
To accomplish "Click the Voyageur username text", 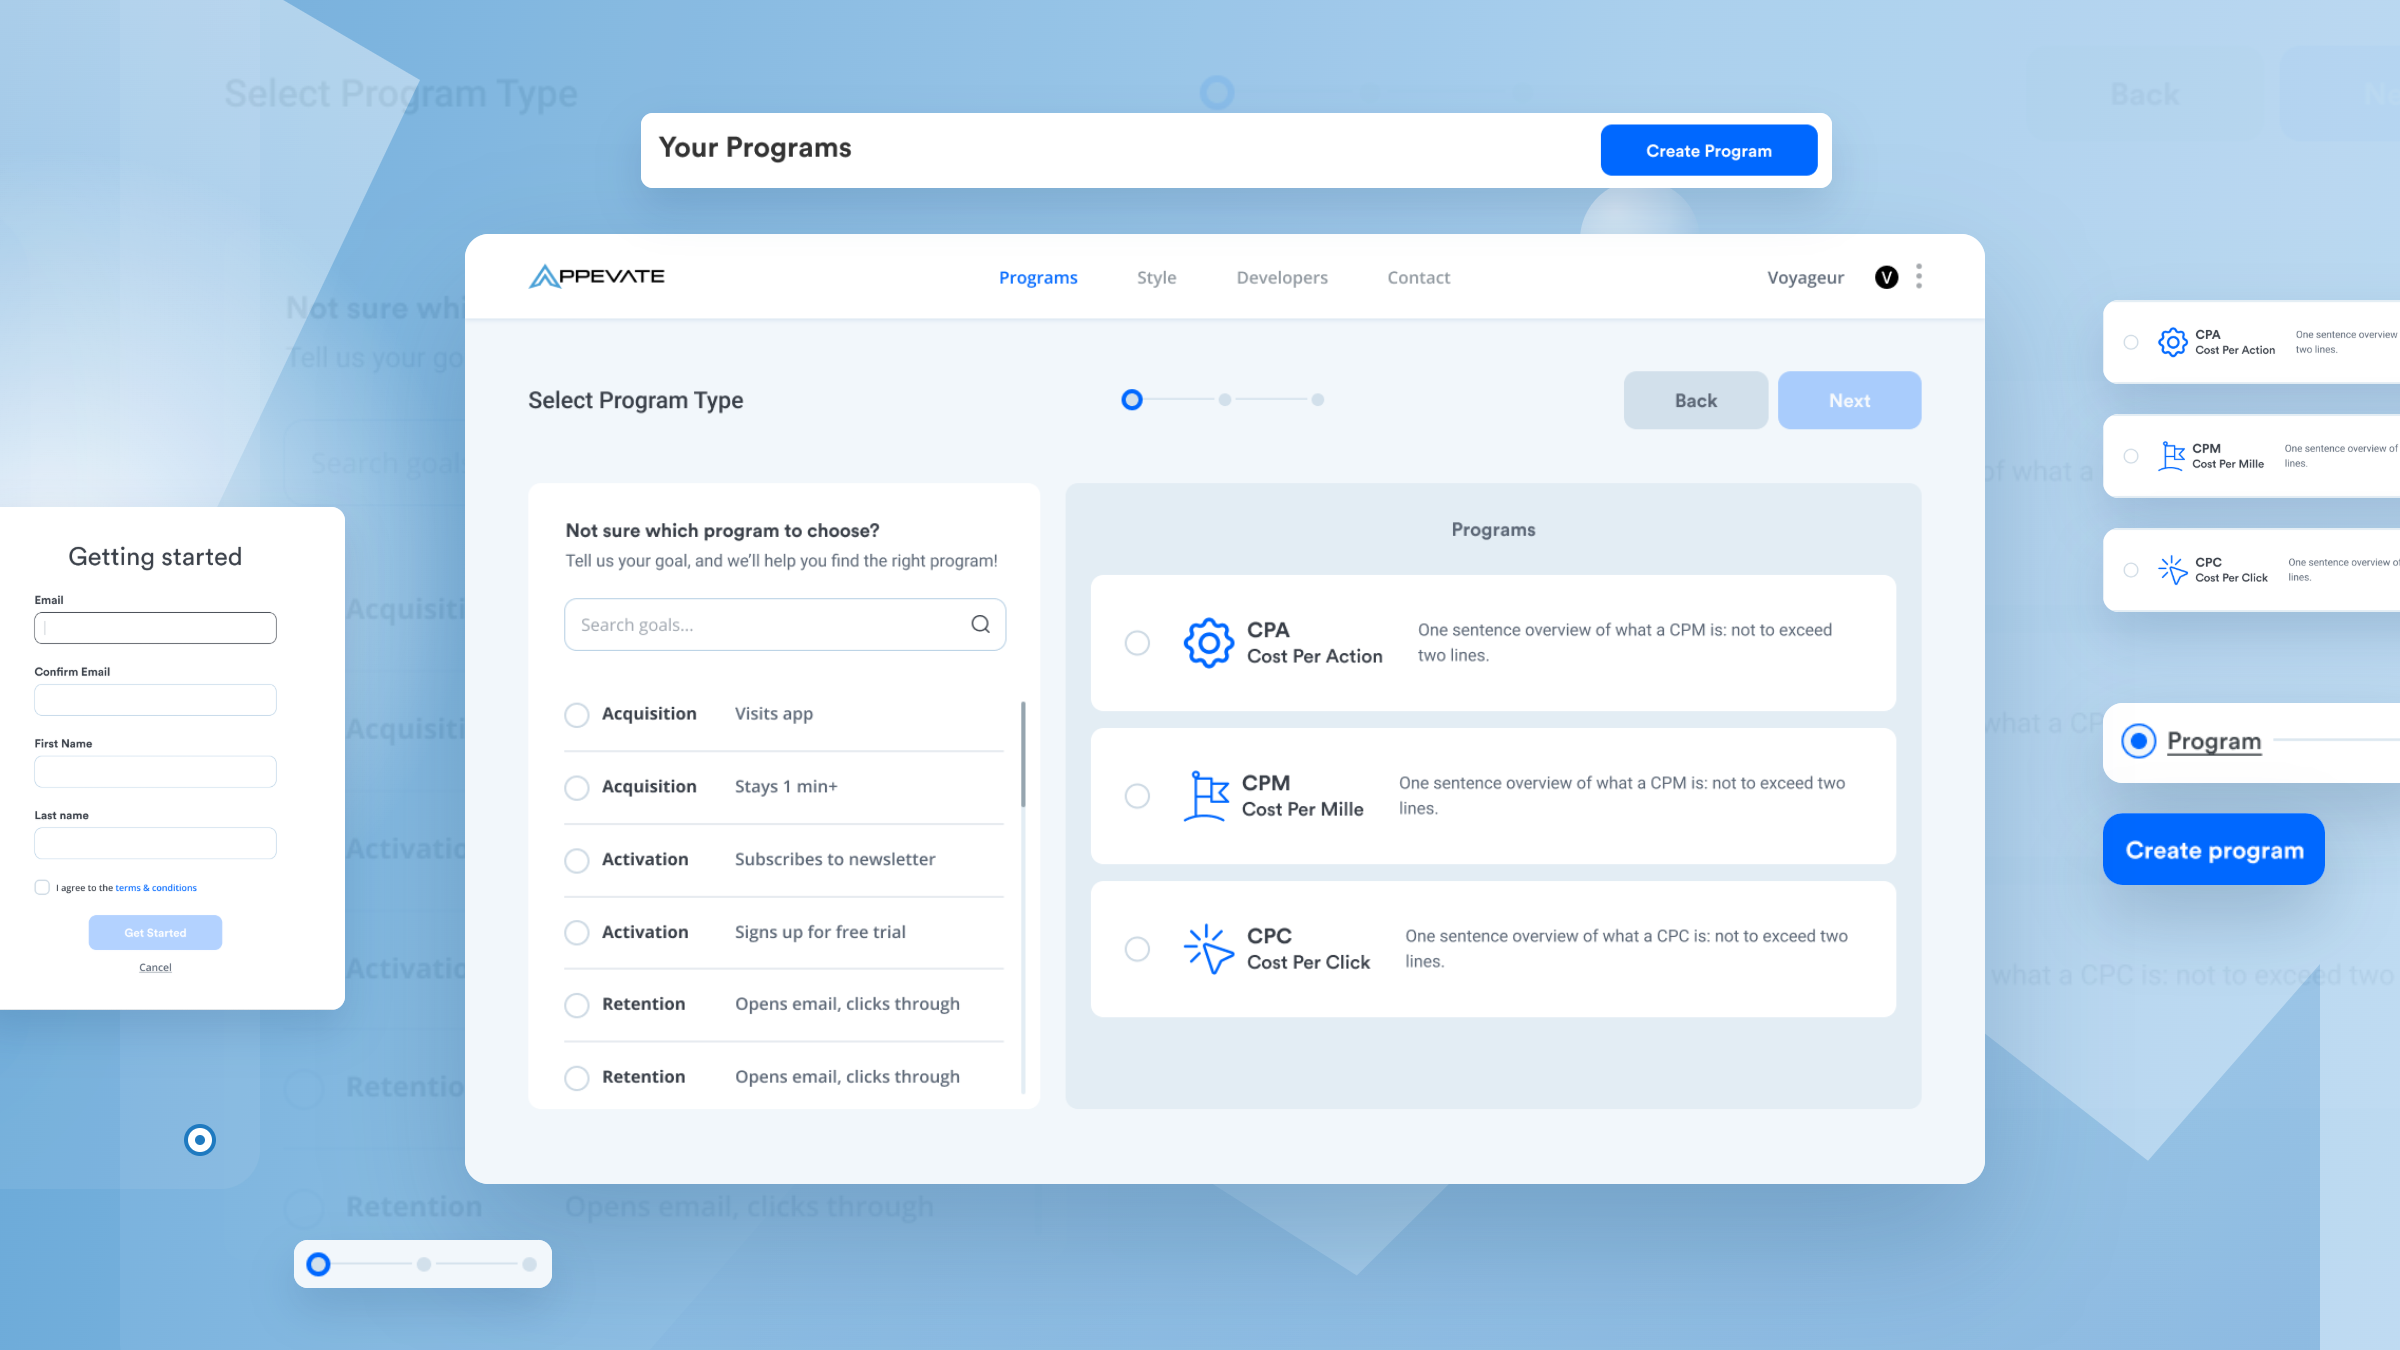I will tap(1805, 277).
